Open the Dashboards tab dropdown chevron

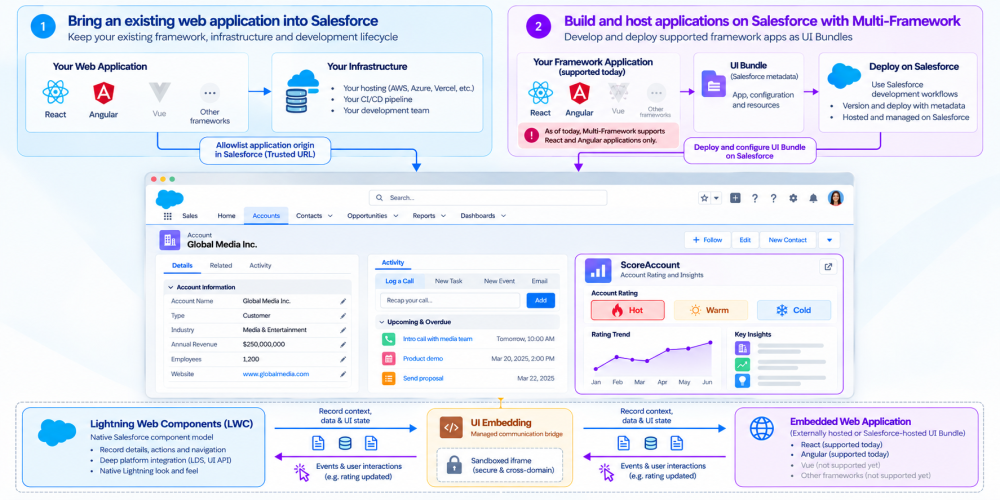[x=504, y=216]
